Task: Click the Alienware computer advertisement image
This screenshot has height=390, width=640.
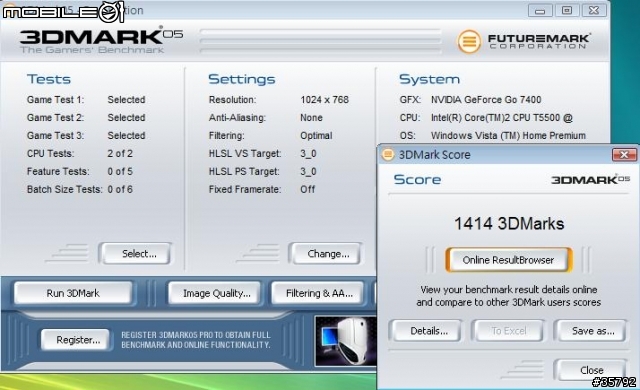Action: point(346,341)
